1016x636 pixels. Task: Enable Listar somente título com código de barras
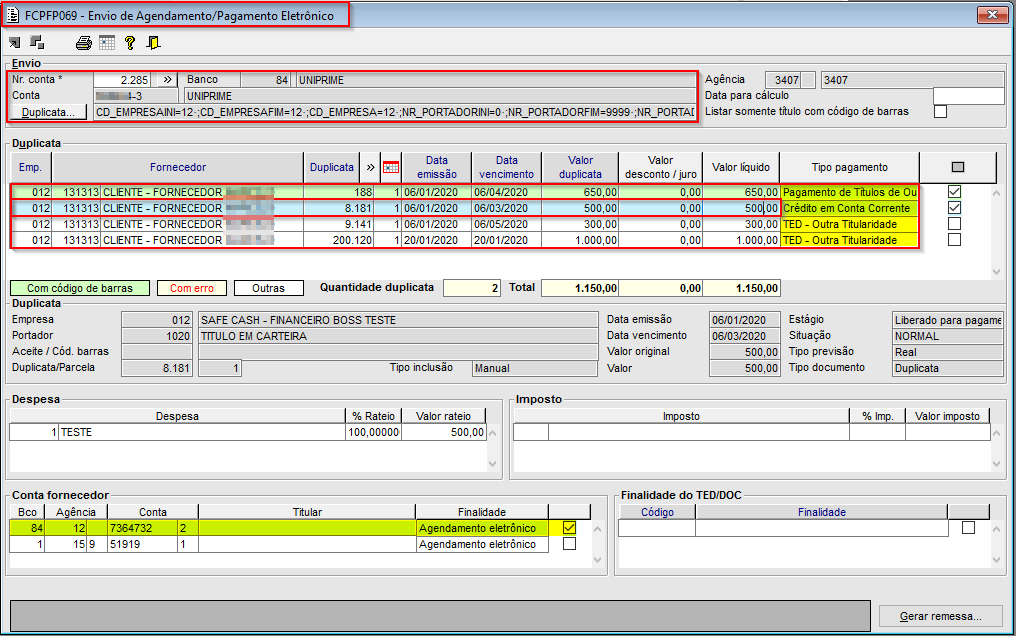(940, 112)
